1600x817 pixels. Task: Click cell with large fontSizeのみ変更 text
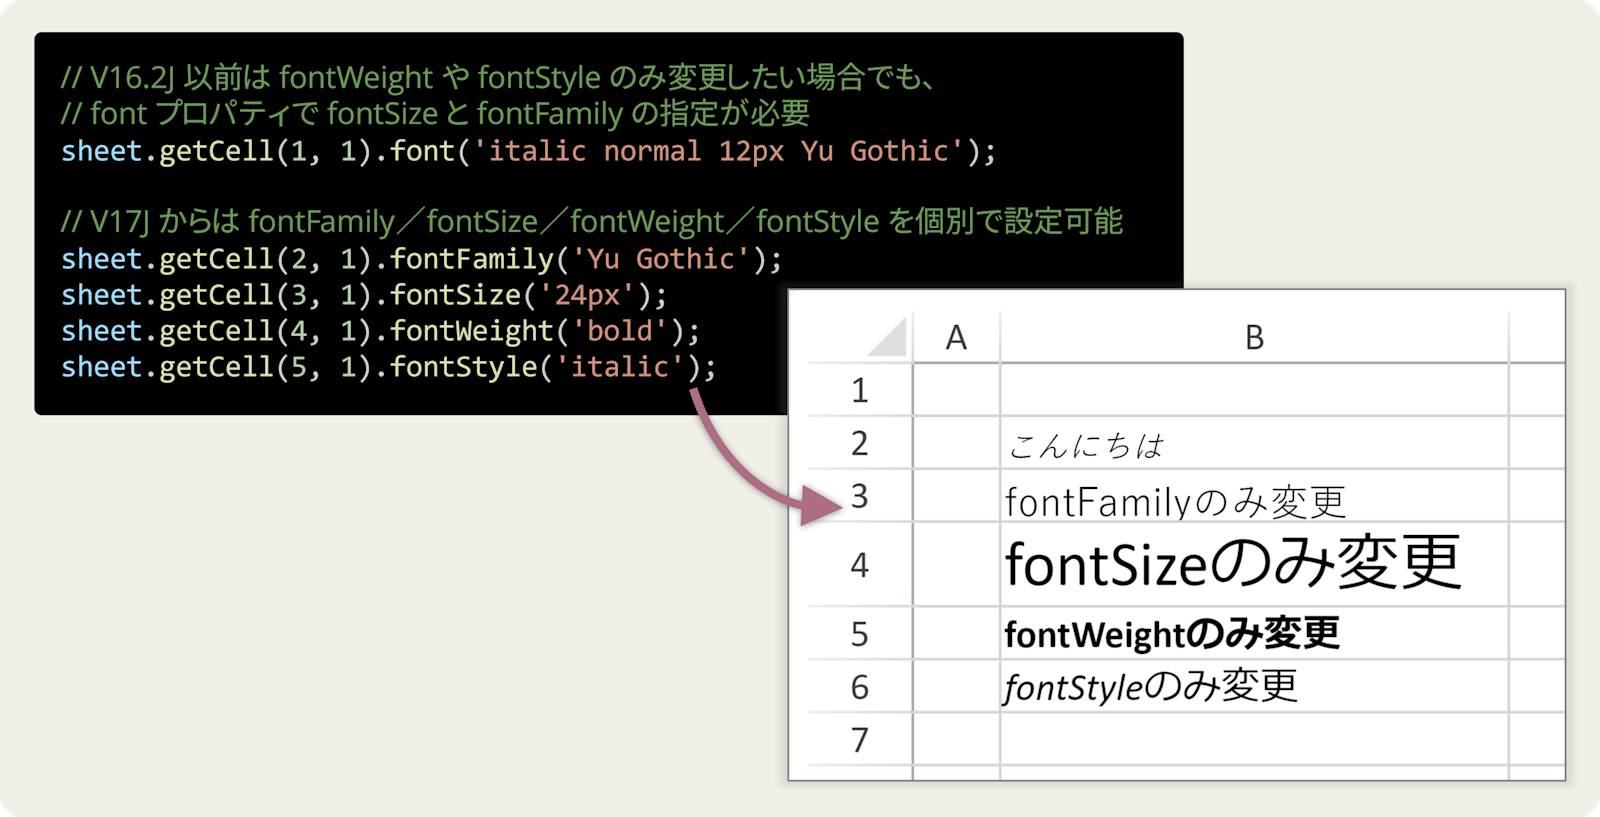pyautogui.click(x=1254, y=565)
